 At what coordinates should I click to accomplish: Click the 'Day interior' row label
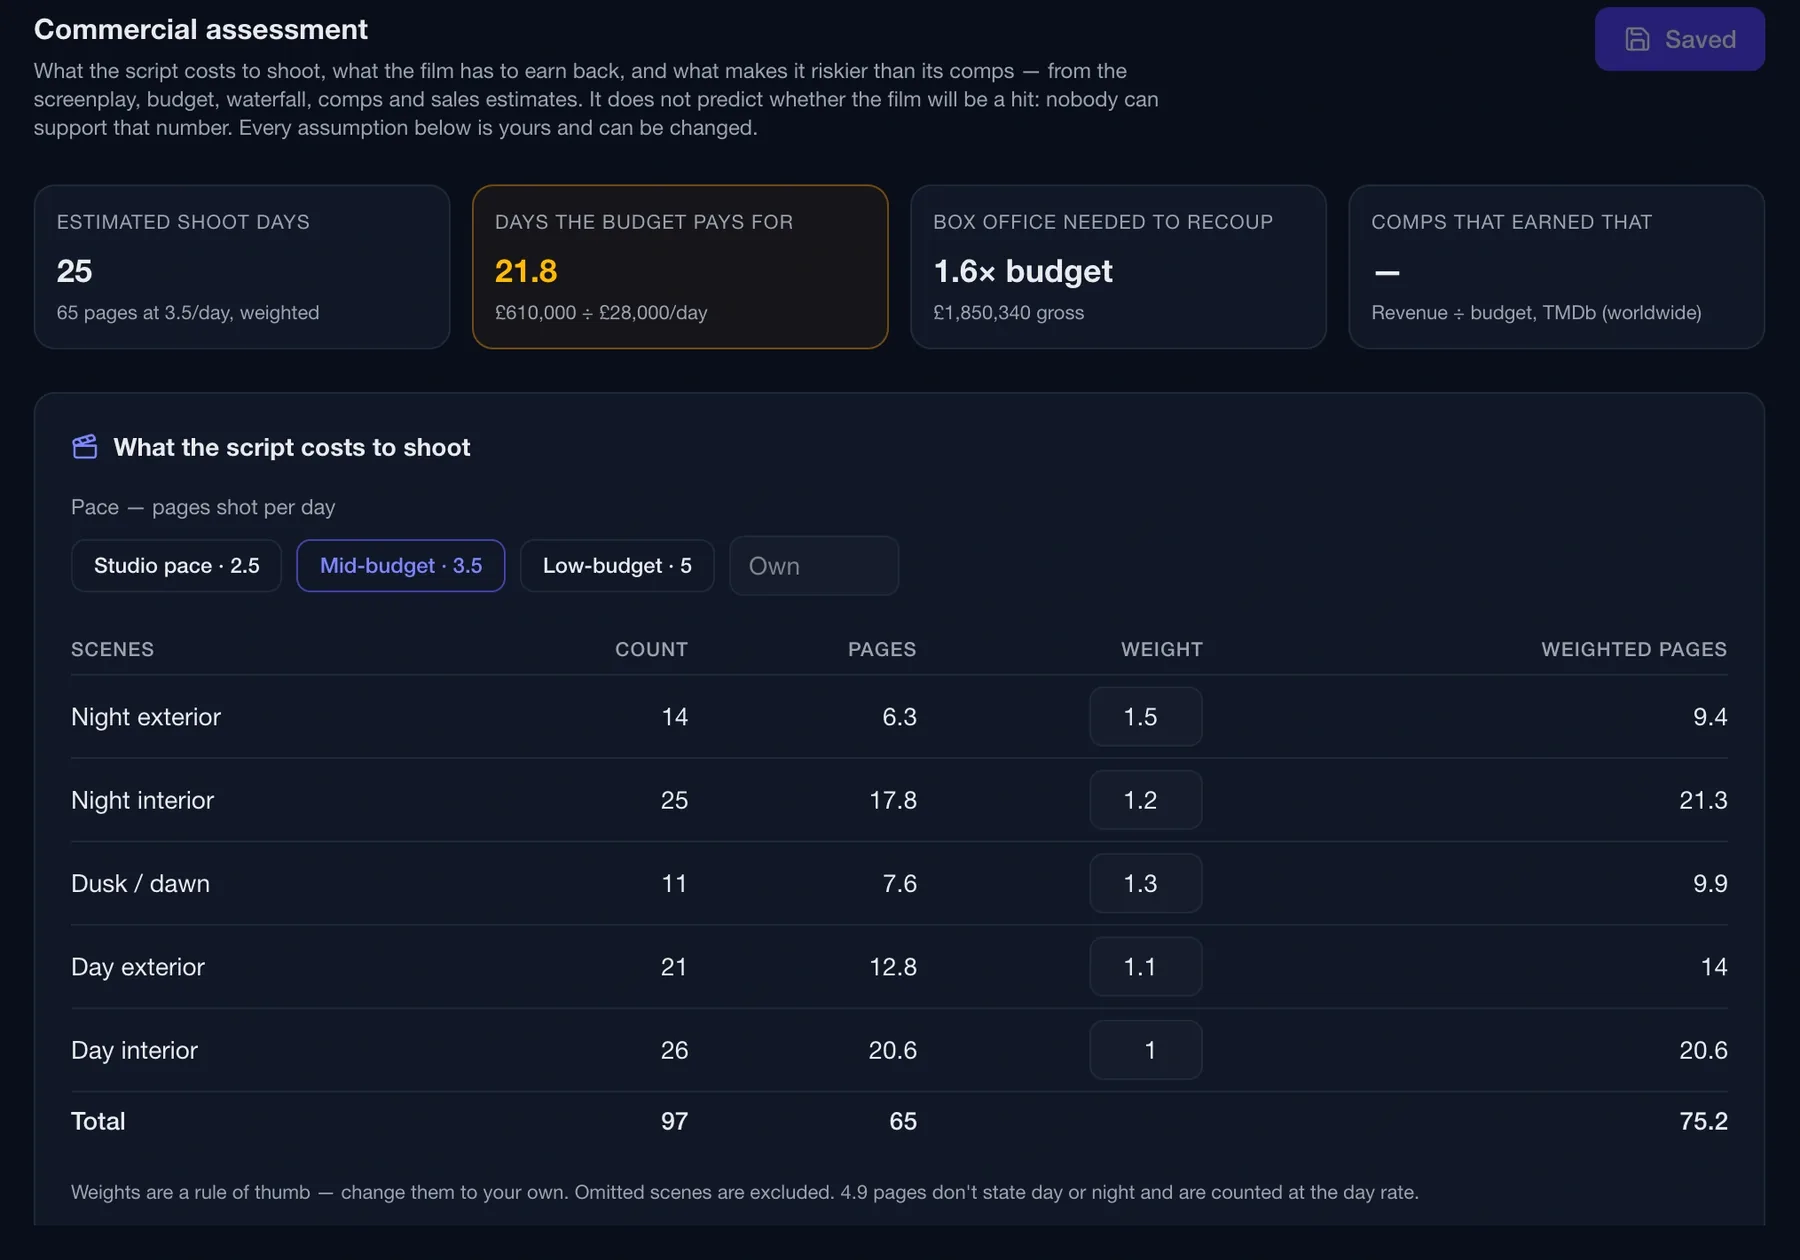pyautogui.click(x=134, y=1050)
